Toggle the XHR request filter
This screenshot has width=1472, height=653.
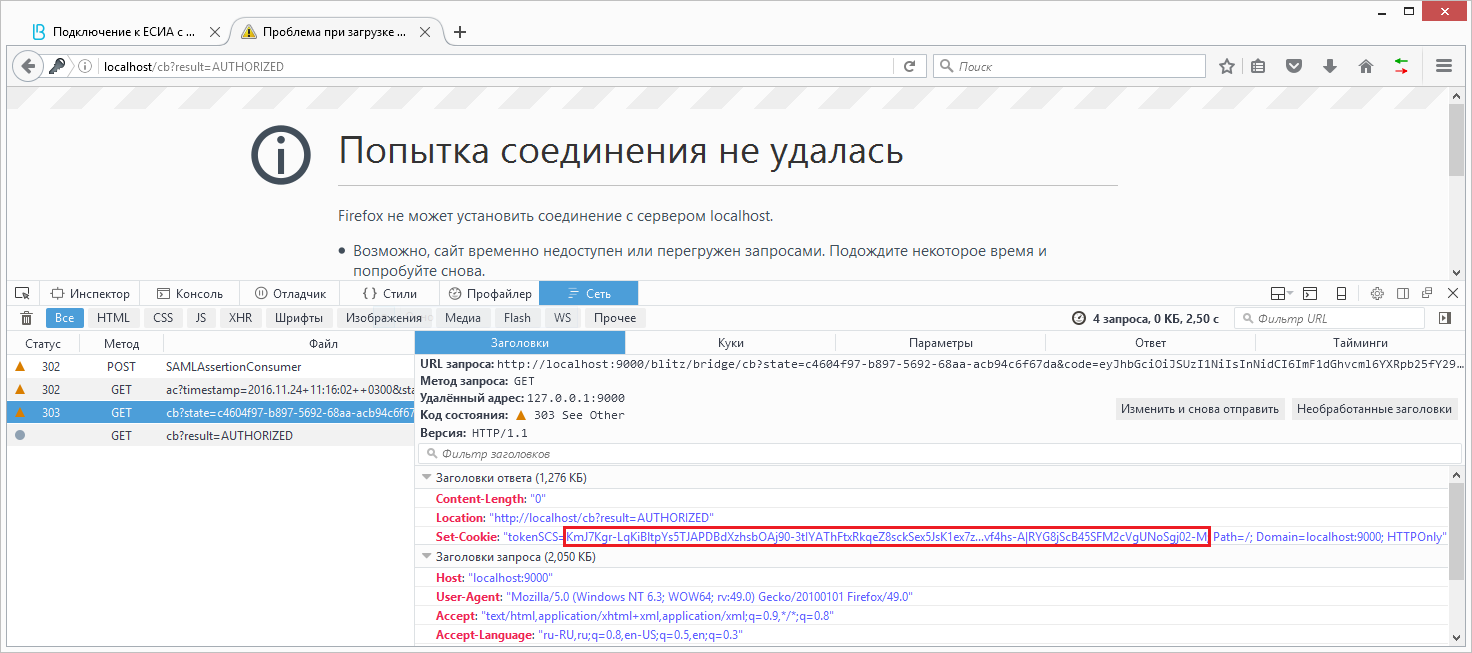(240, 318)
